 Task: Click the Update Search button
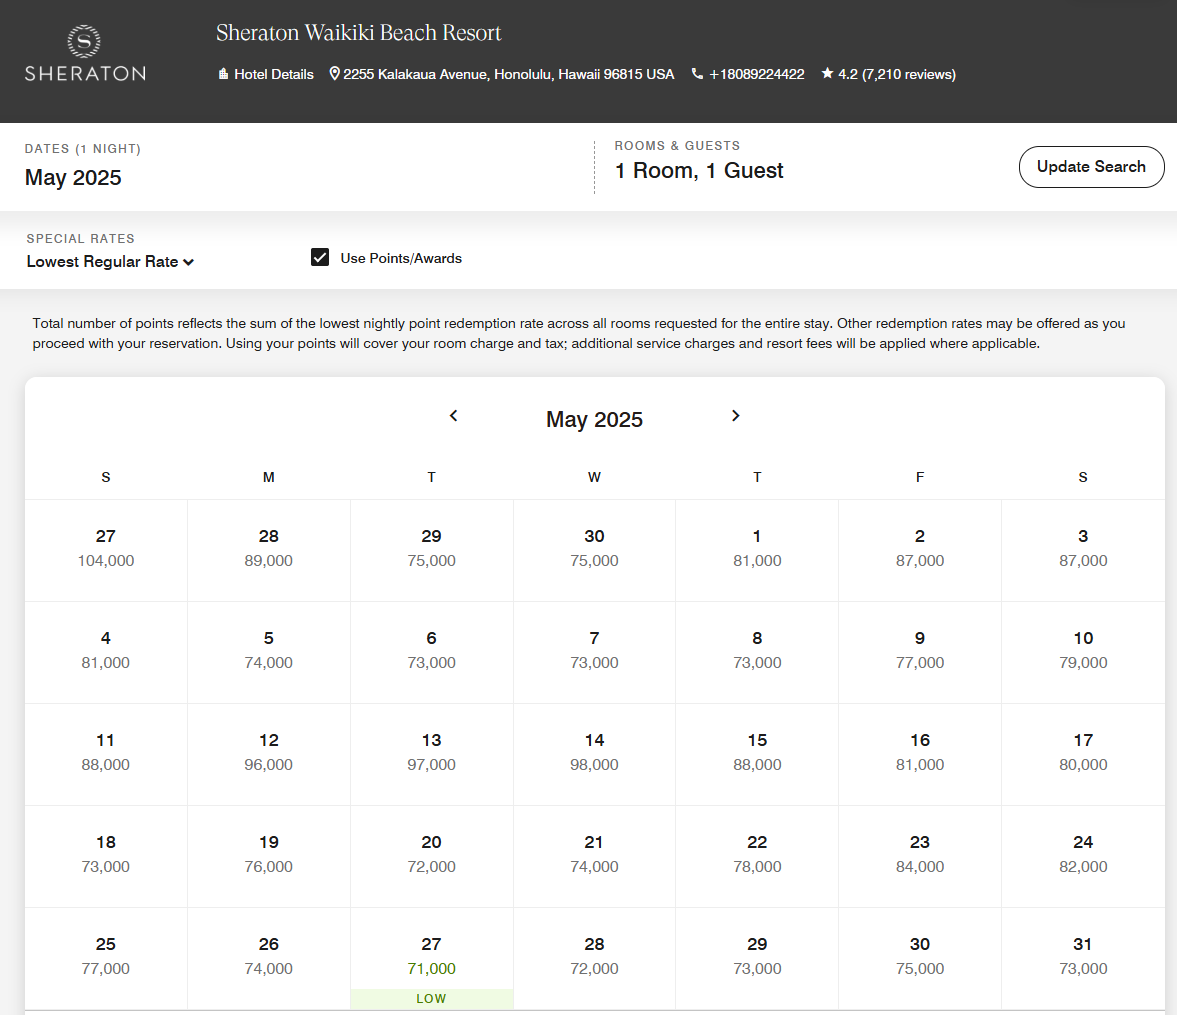click(1091, 167)
